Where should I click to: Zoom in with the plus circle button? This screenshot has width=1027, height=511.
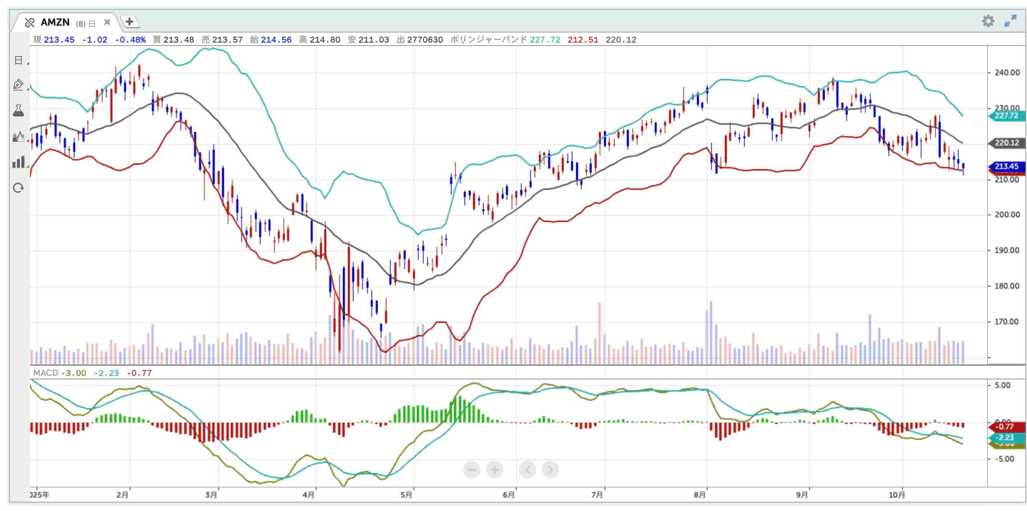coord(494,469)
